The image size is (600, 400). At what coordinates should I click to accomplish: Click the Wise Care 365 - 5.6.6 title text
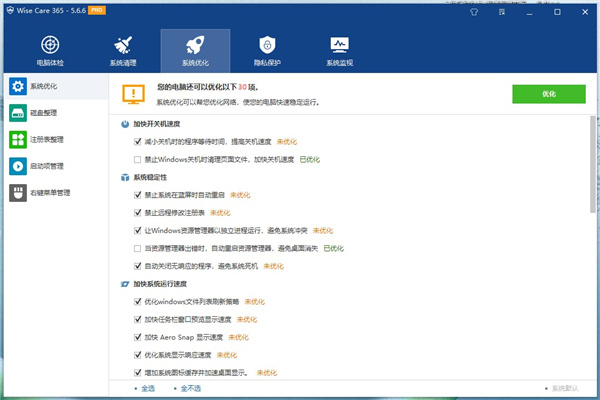[x=51, y=10]
